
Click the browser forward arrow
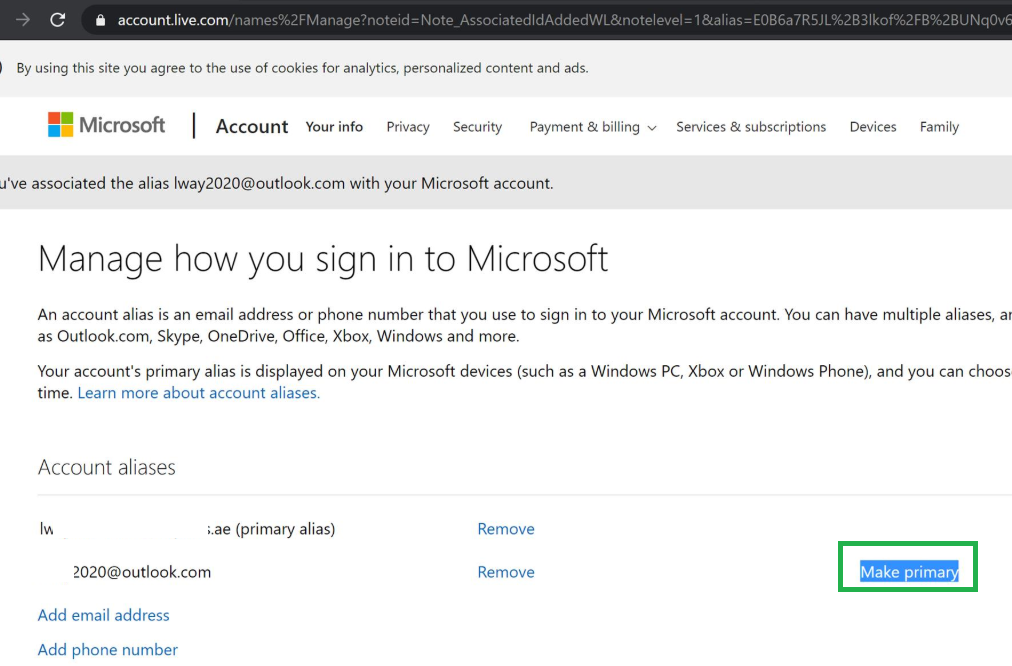coord(23,20)
